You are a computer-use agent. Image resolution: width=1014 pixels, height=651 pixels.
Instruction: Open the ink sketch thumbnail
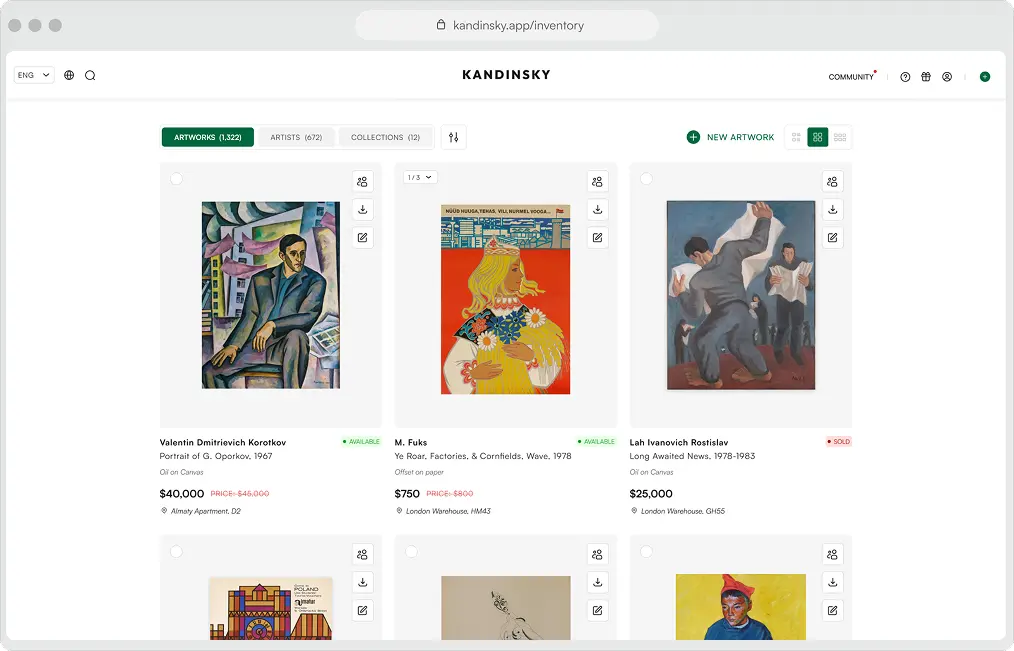[506, 608]
